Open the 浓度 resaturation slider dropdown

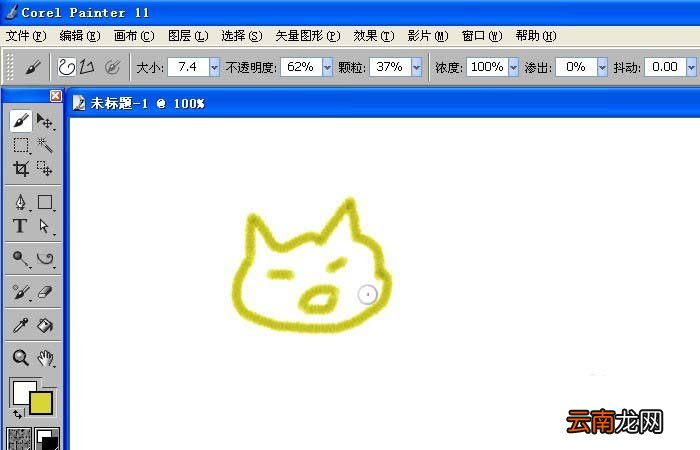click(x=513, y=67)
